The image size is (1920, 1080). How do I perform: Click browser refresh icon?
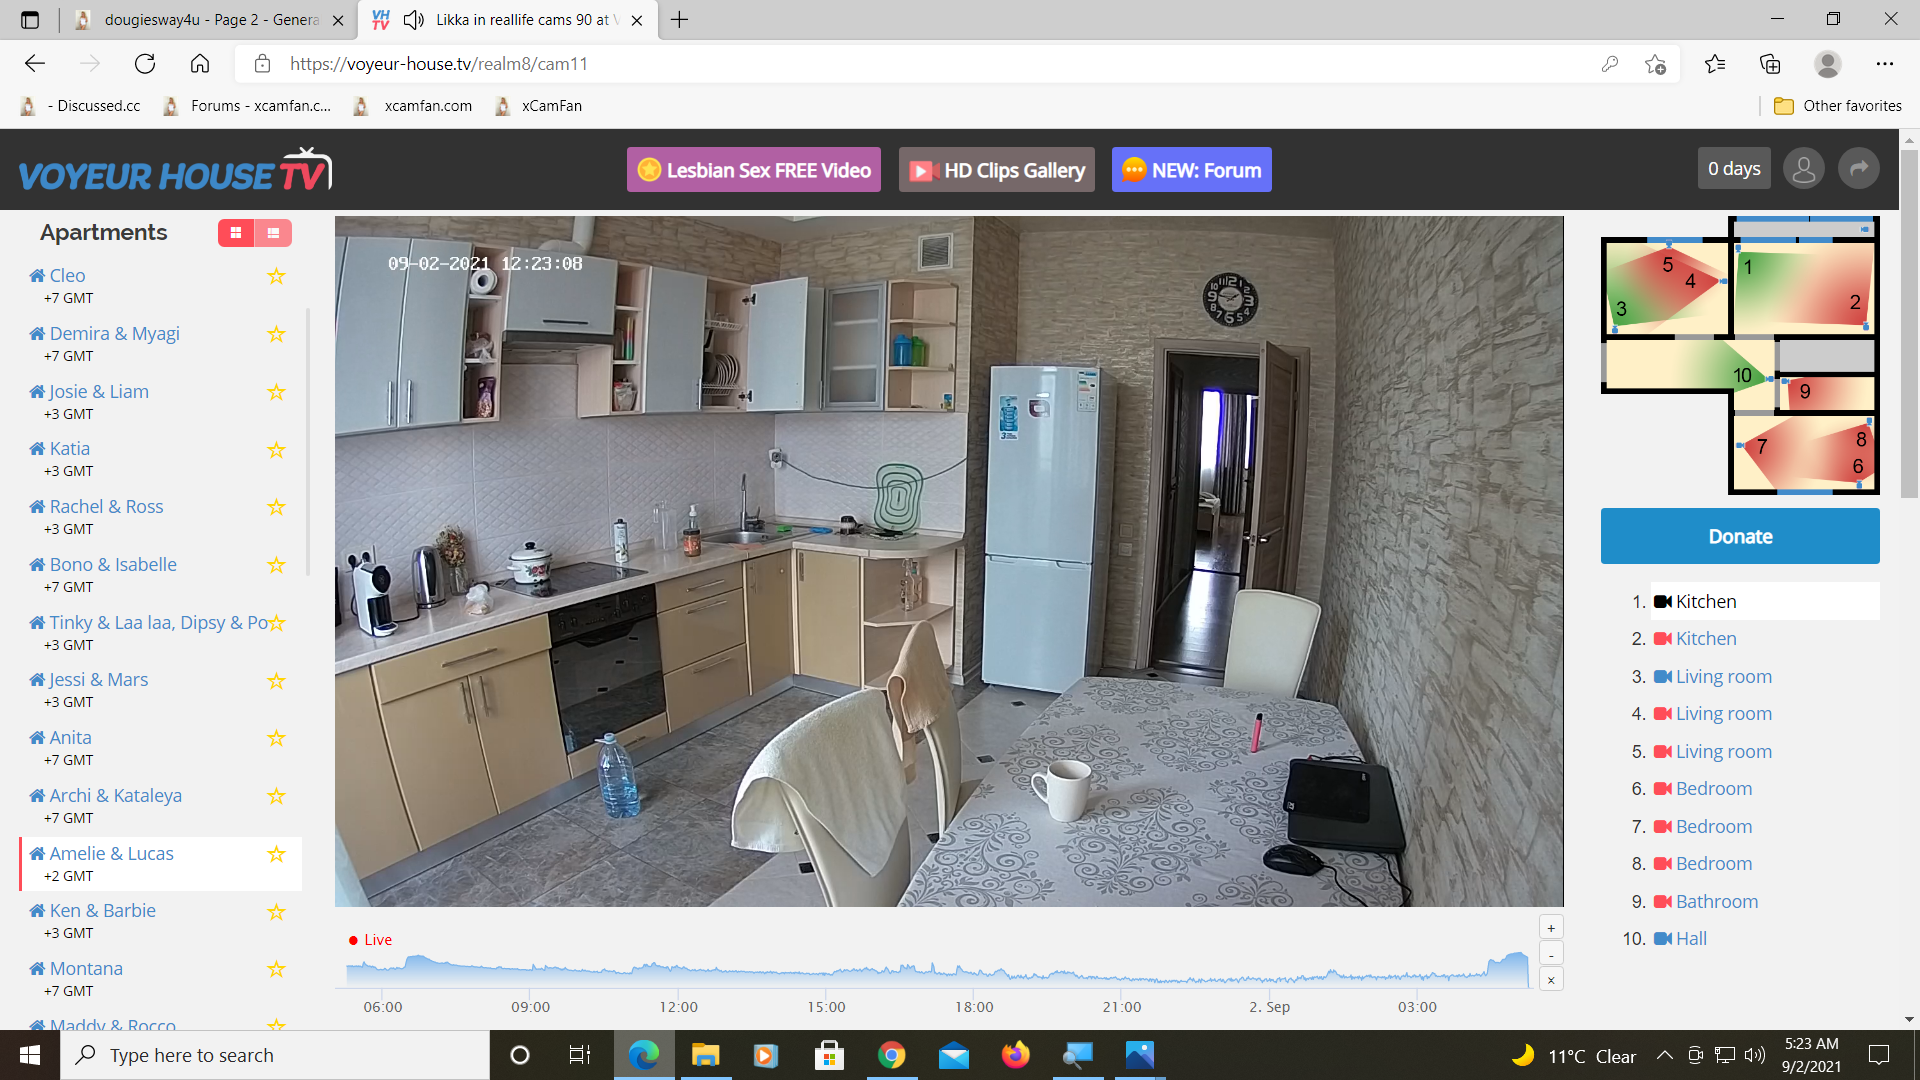[145, 64]
